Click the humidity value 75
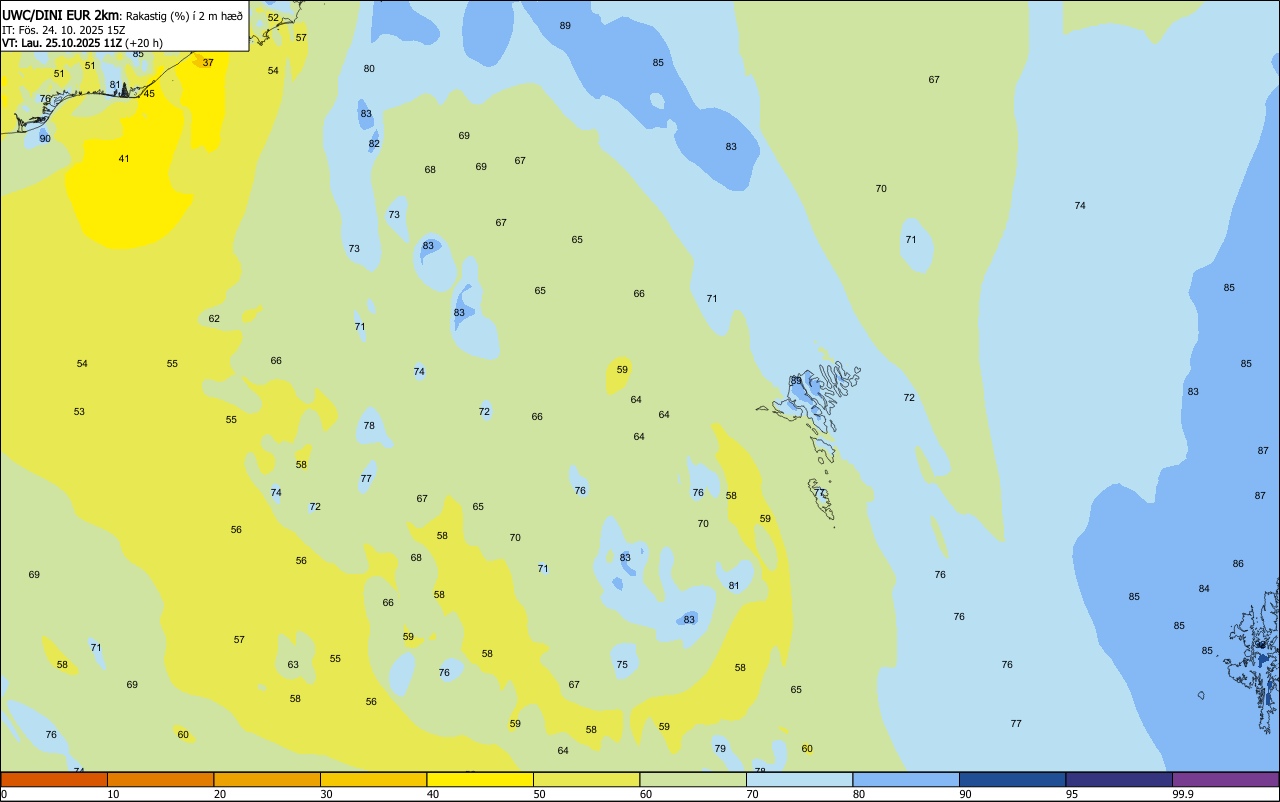This screenshot has height=802, width=1280. [x=622, y=664]
